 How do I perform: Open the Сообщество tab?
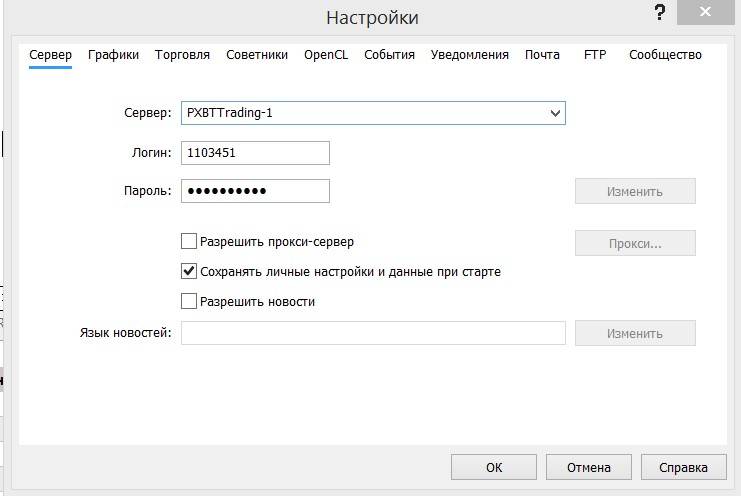(665, 55)
